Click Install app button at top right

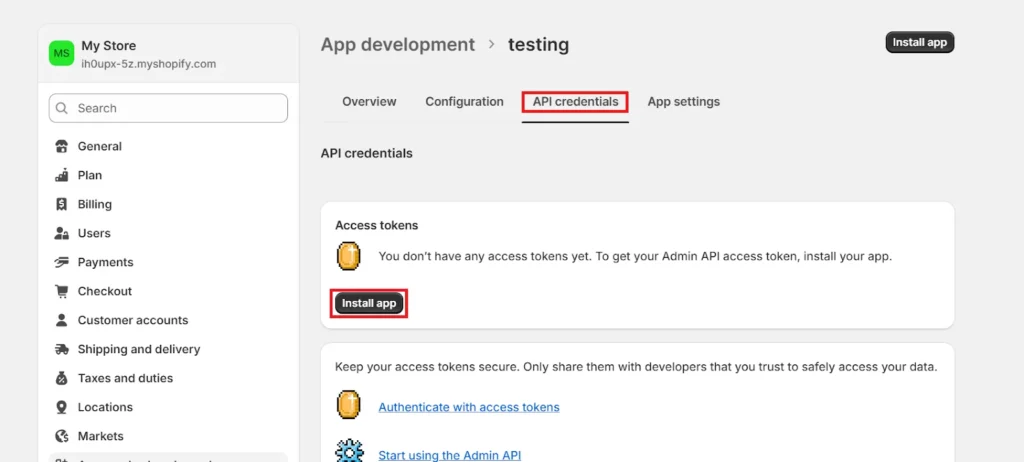[919, 42]
